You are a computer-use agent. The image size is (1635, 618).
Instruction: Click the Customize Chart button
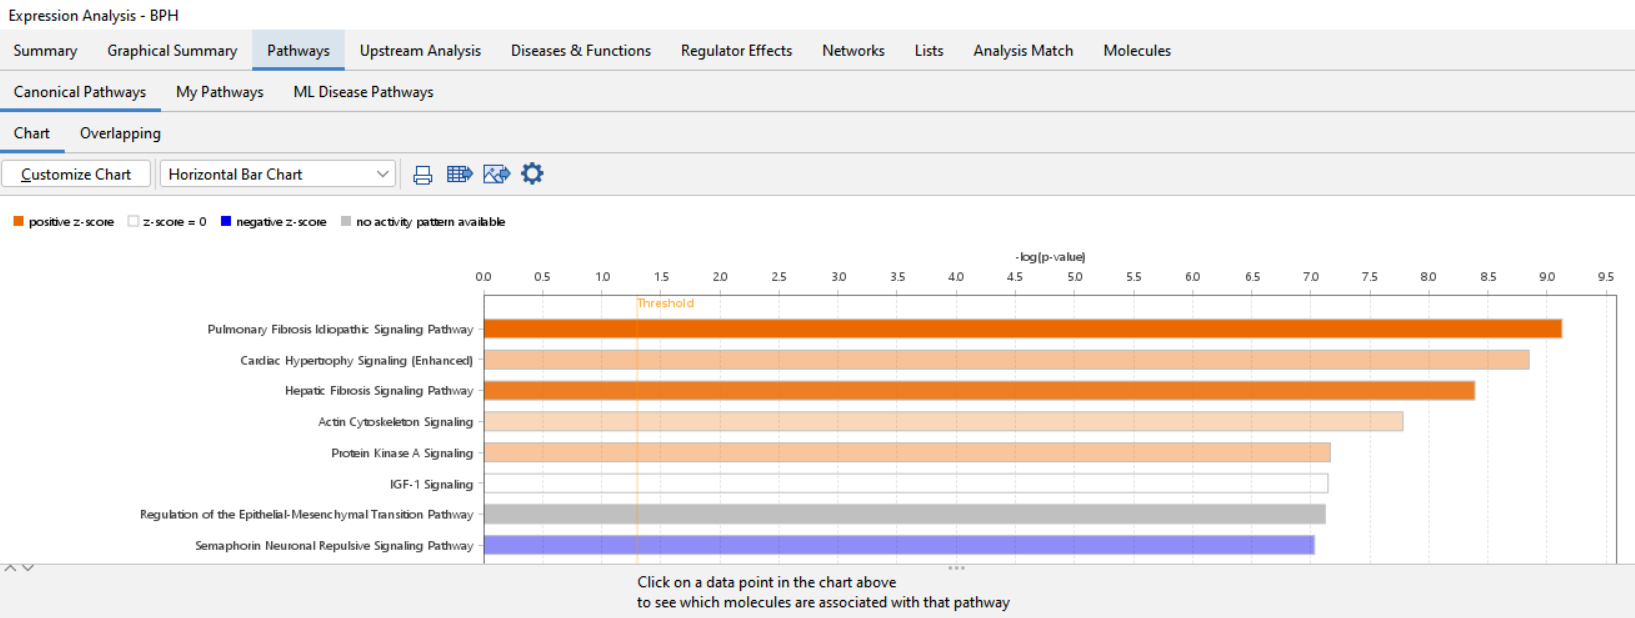click(76, 174)
